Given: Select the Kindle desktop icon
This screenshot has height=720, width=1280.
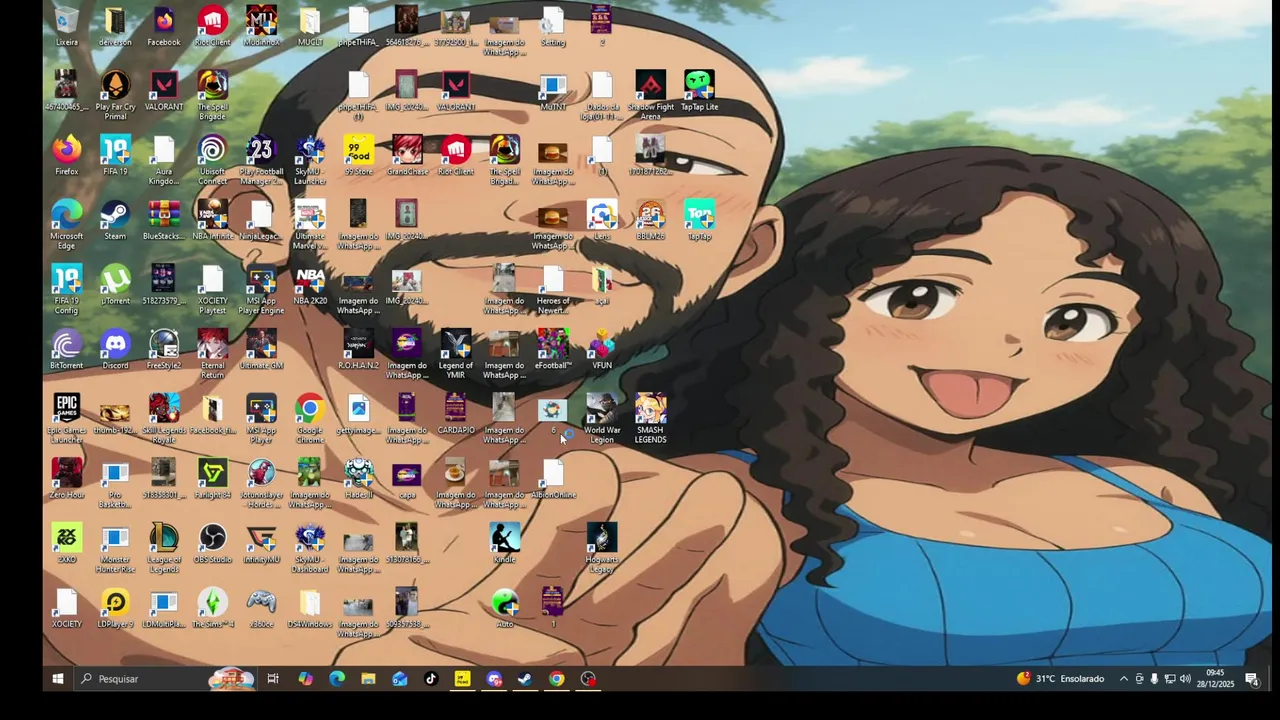Looking at the screenshot, I should tap(504, 545).
